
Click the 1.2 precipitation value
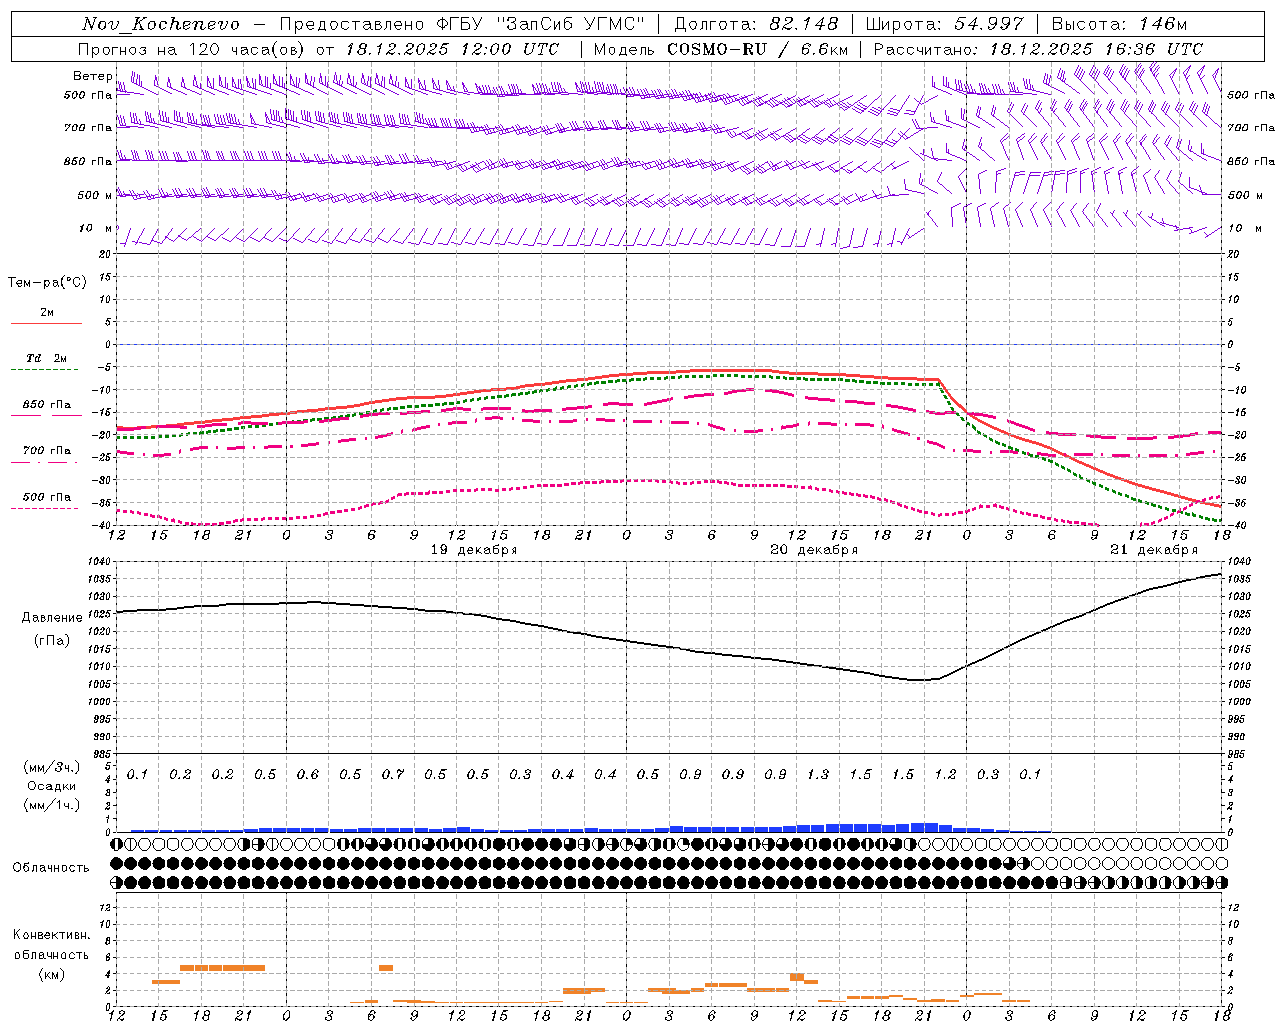pyautogui.click(x=945, y=774)
